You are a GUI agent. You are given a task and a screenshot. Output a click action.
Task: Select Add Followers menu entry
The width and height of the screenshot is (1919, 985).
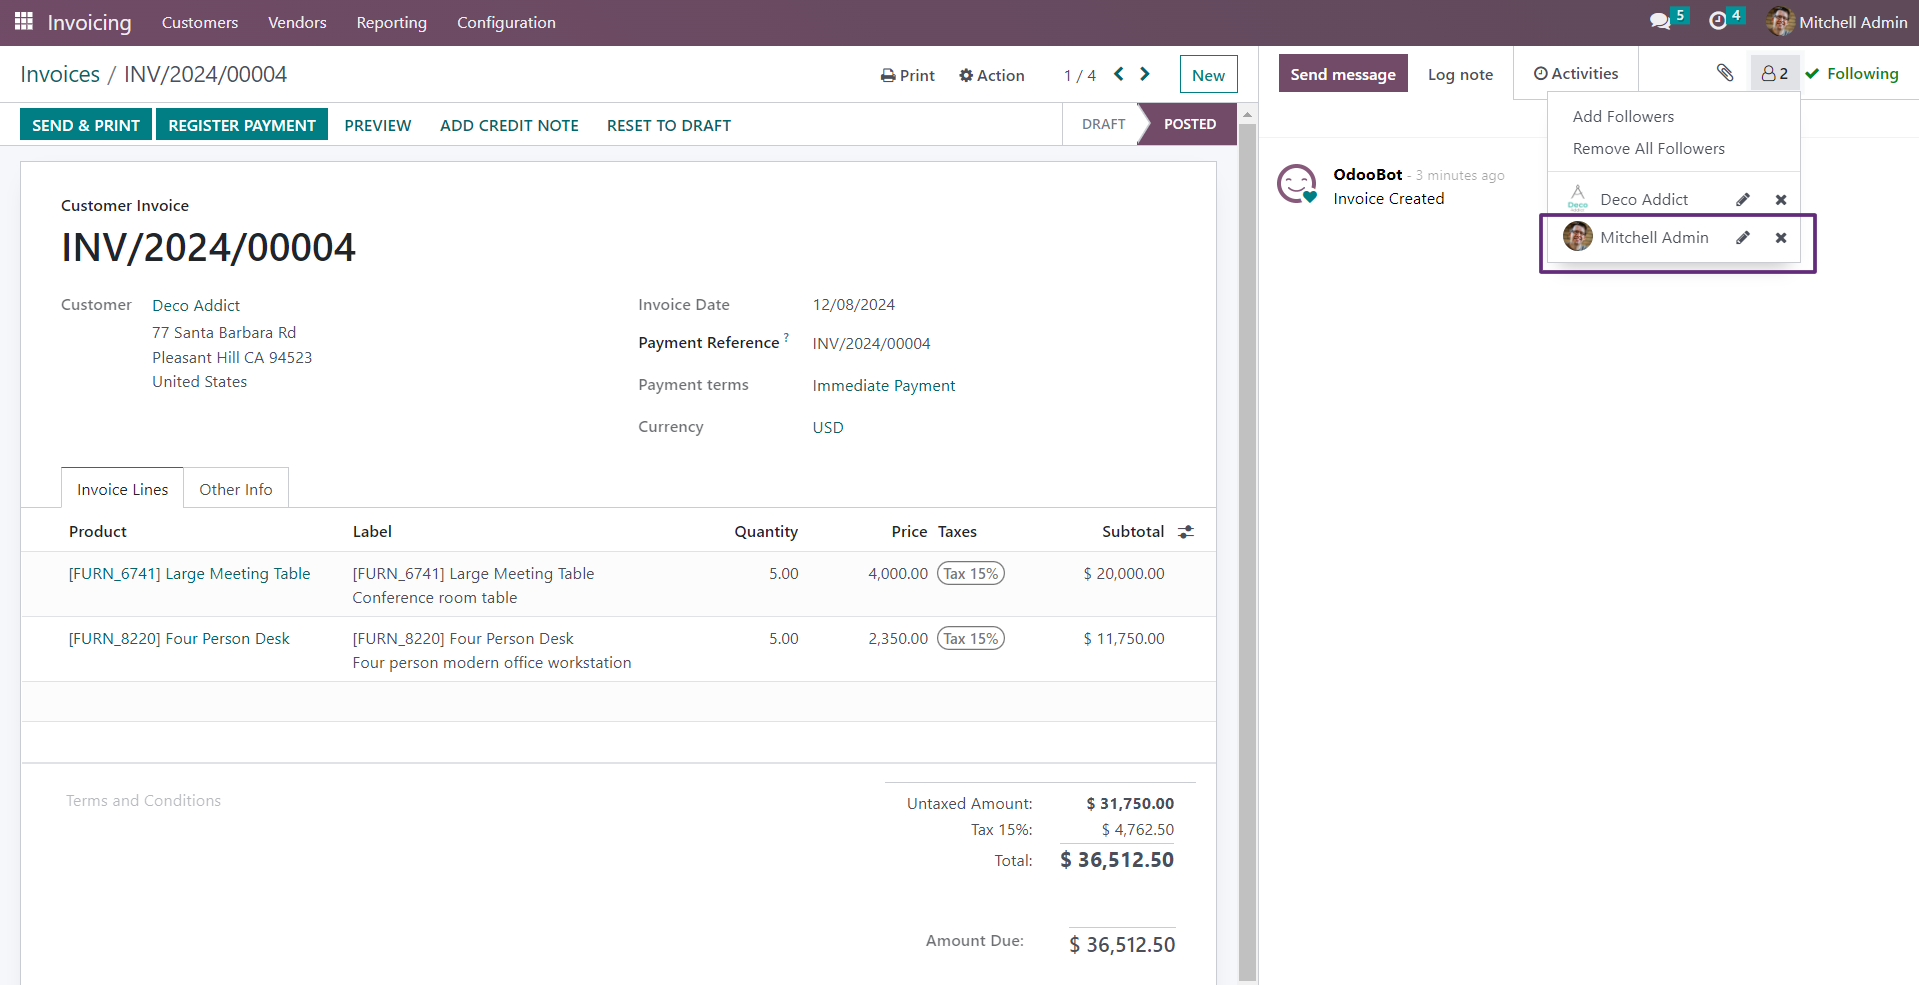[1623, 117]
